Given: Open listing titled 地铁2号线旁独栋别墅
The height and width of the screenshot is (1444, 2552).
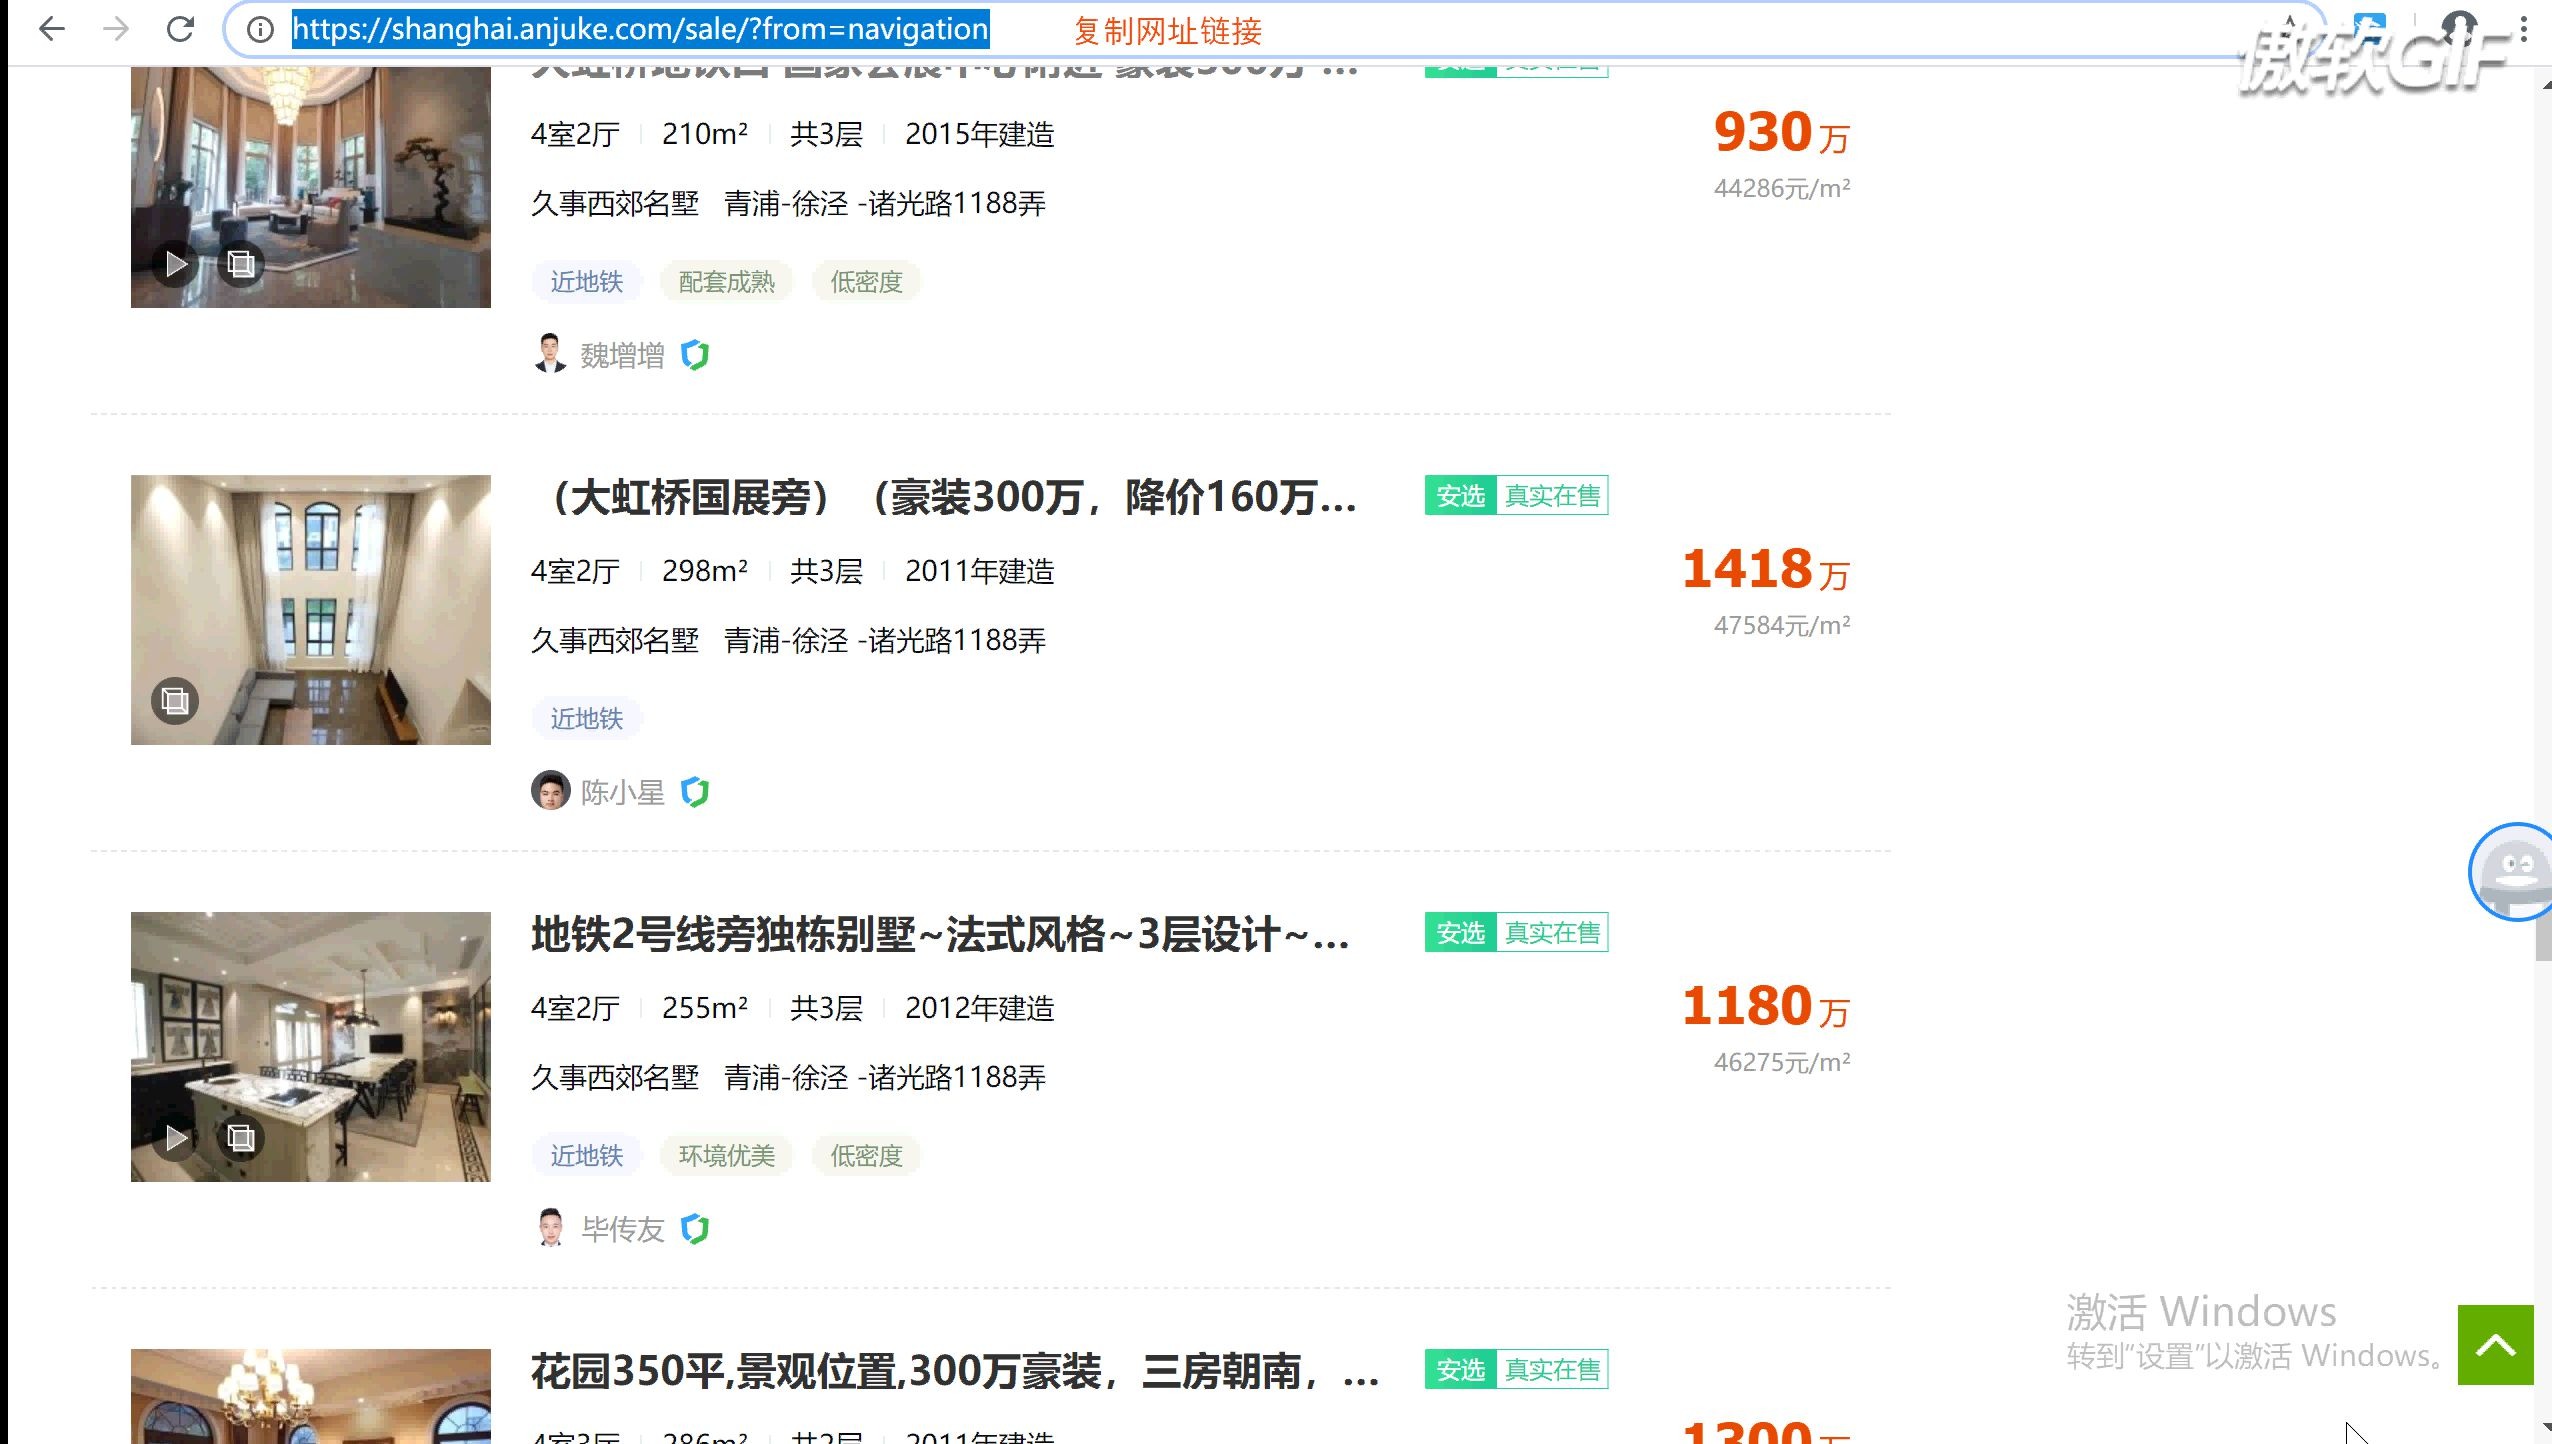Looking at the screenshot, I should click(x=941, y=934).
